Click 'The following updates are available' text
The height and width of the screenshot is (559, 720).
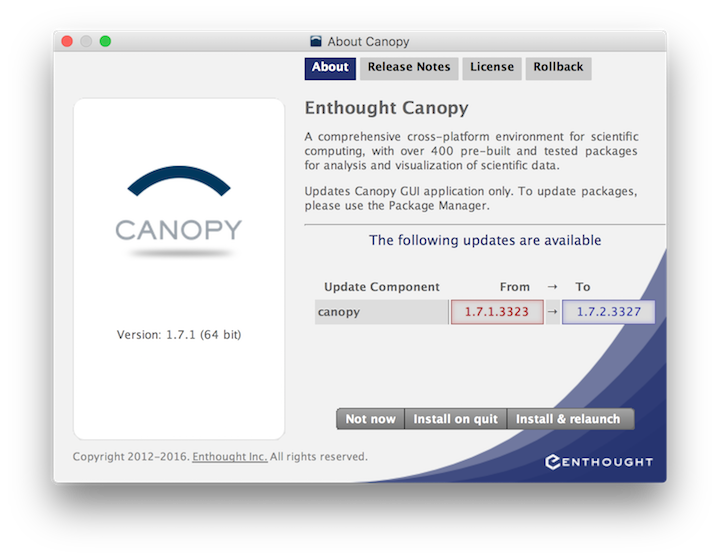485,240
